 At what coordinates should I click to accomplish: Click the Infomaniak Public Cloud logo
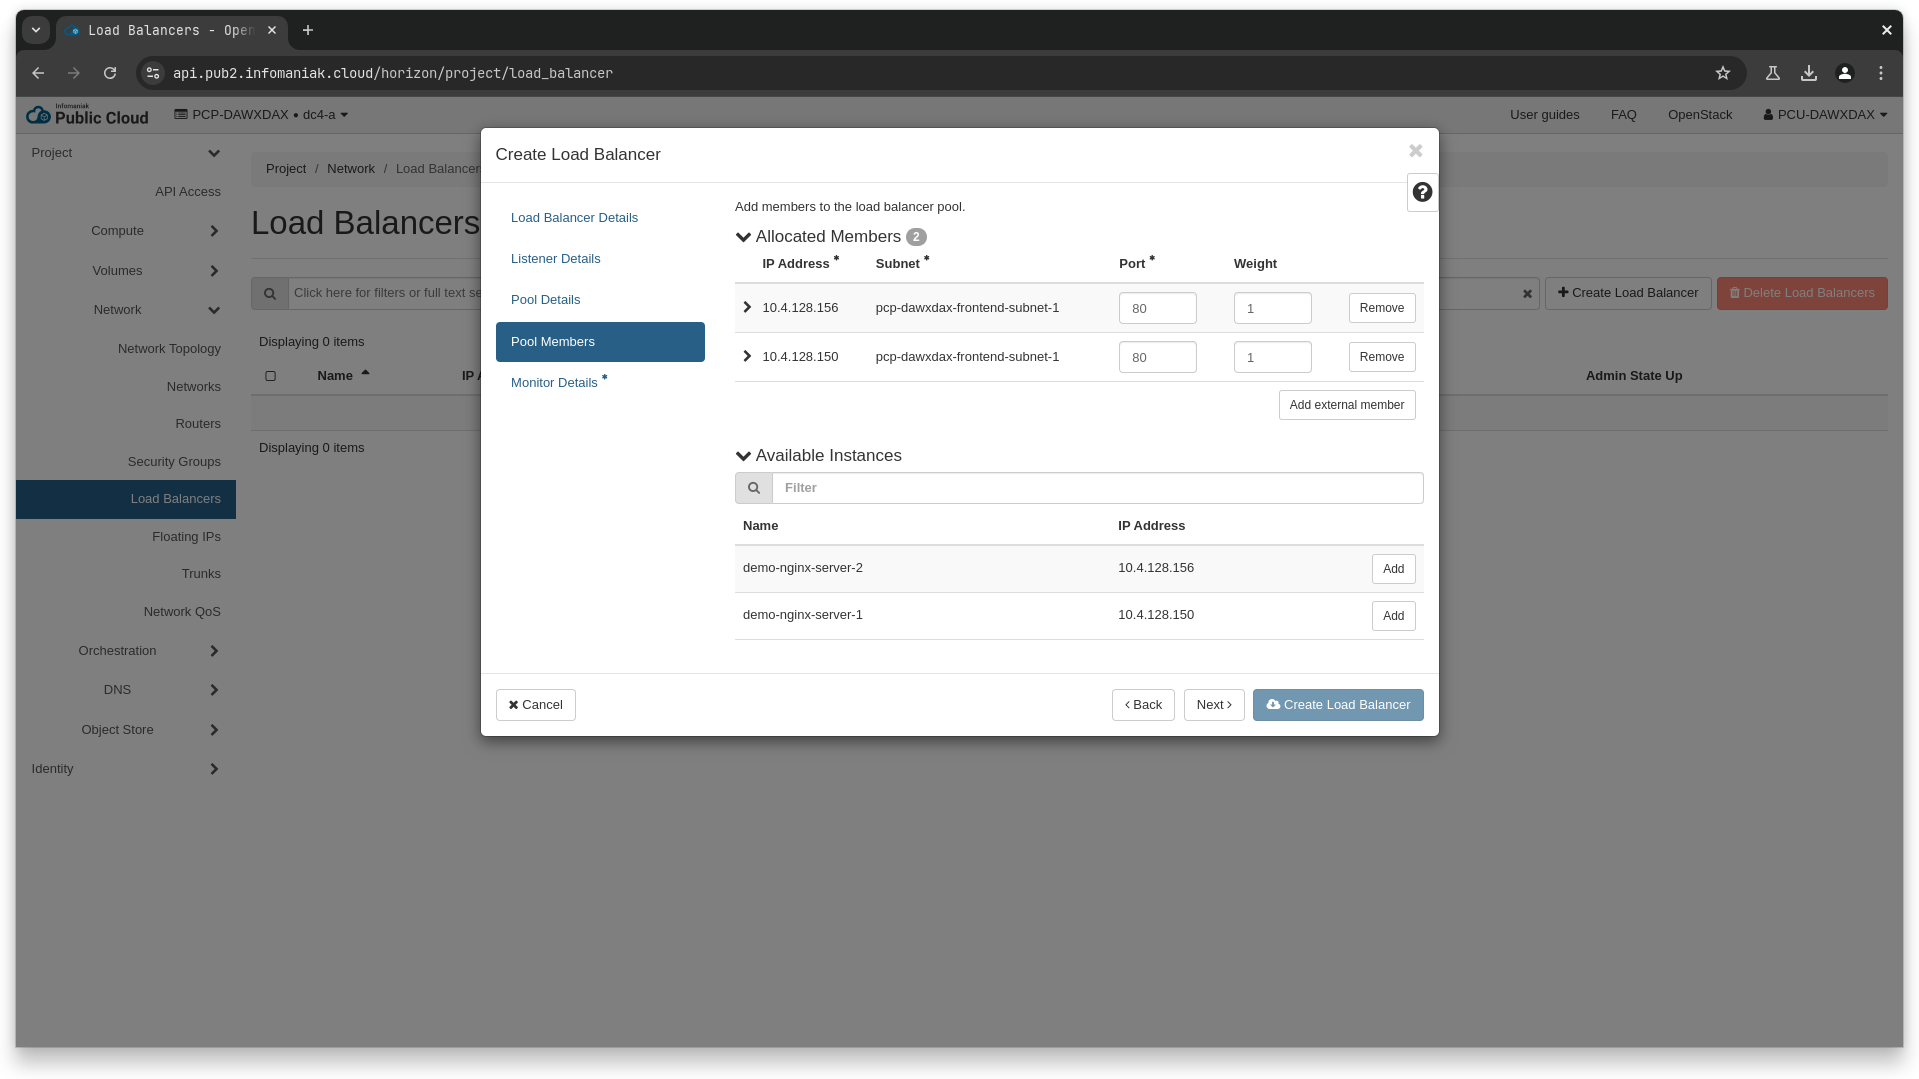(x=87, y=115)
